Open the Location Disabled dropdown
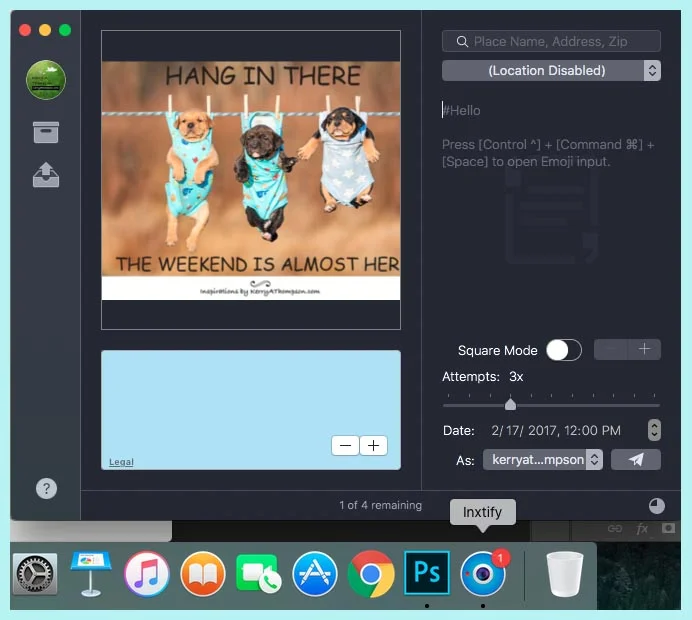 (x=551, y=71)
